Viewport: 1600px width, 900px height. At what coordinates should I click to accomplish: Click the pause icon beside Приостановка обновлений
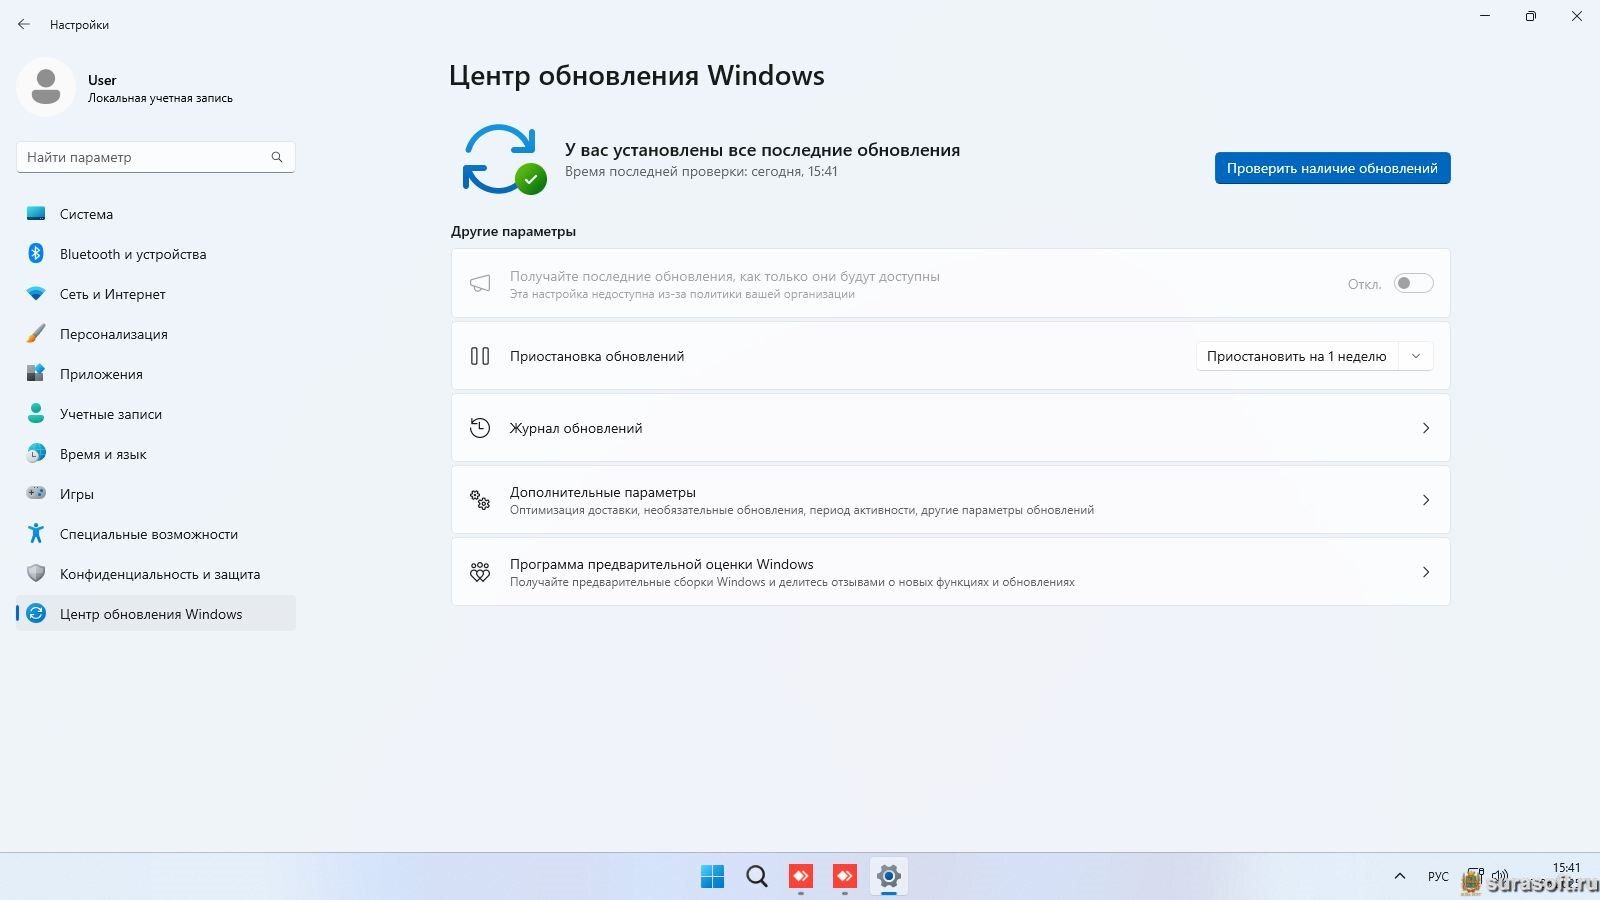pos(480,356)
